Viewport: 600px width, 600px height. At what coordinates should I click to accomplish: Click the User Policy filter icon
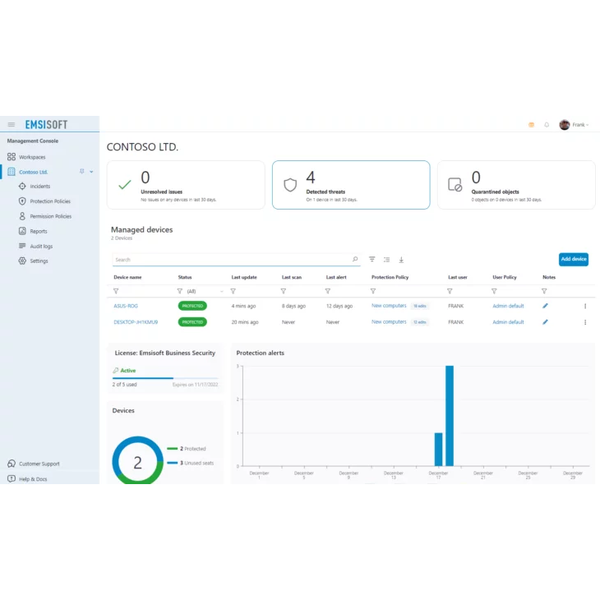tap(494, 291)
